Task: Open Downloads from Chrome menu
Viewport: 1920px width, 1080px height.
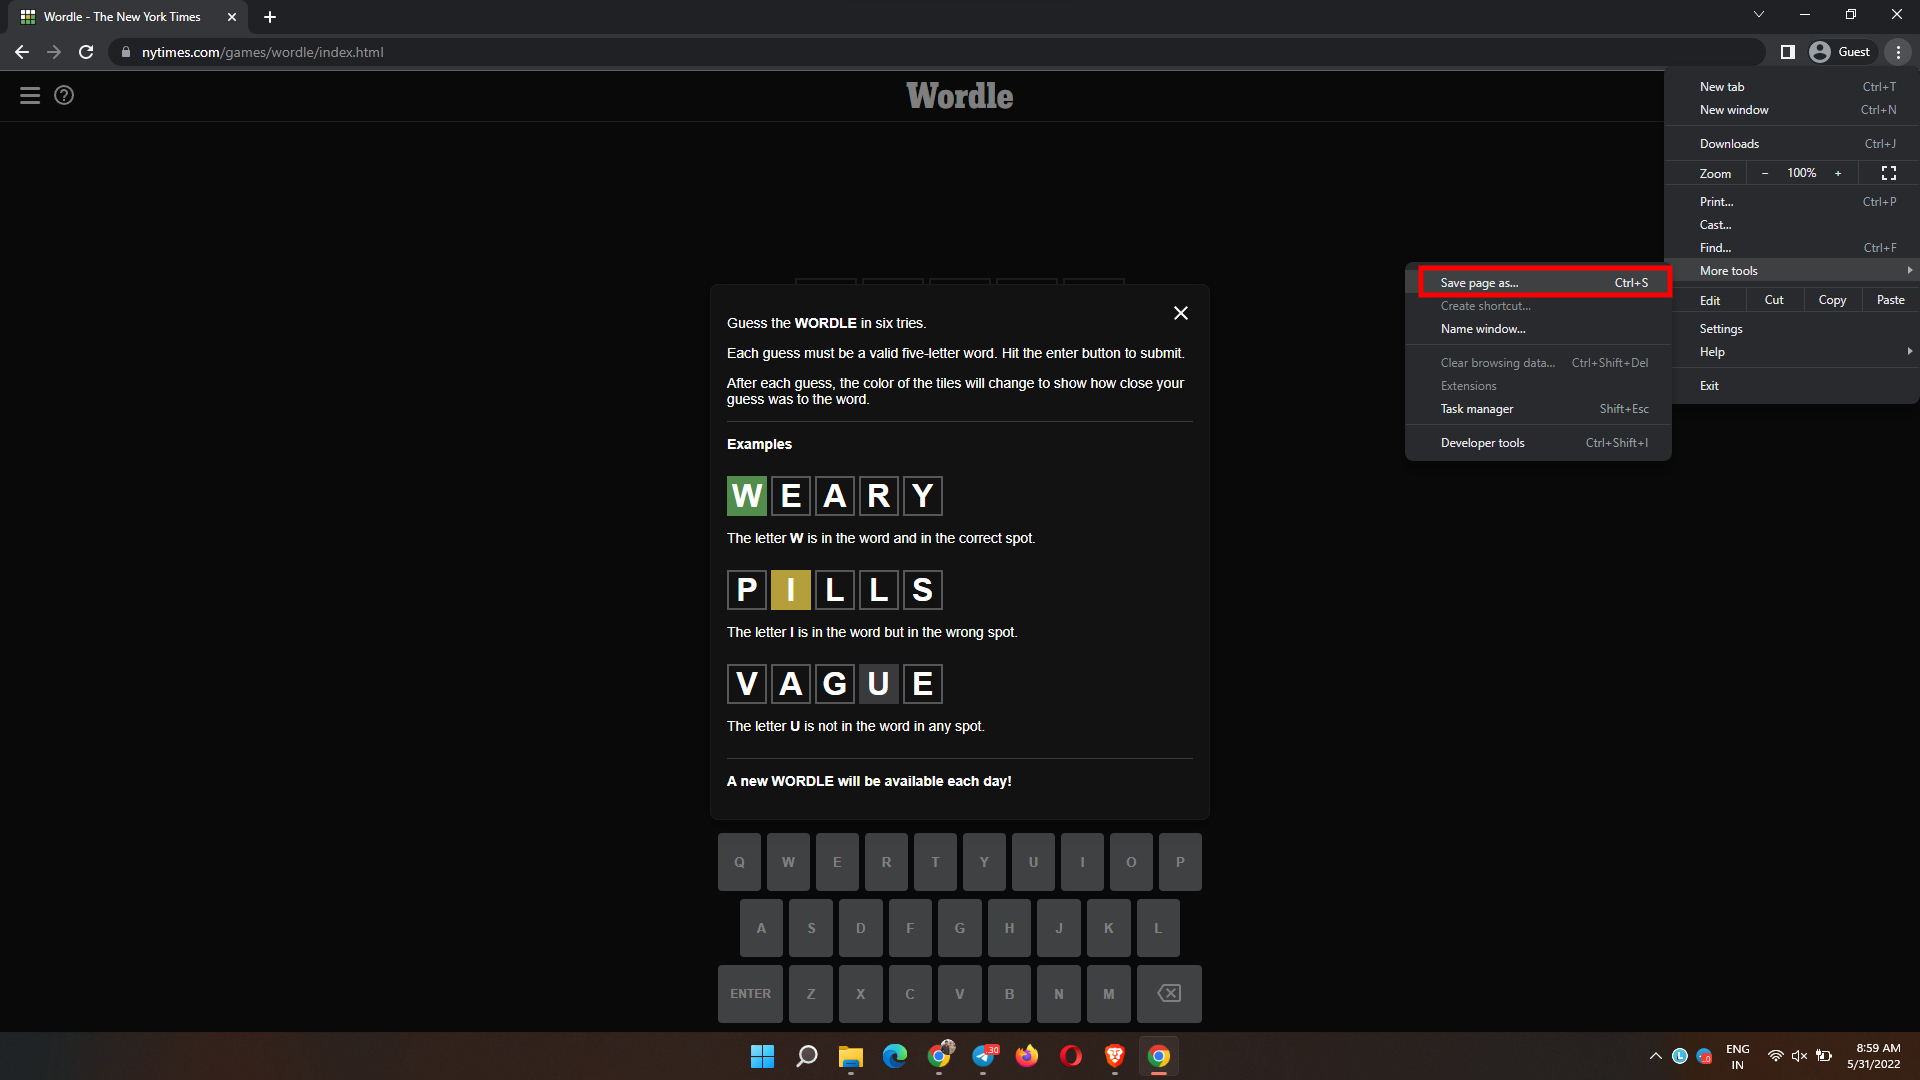Action: (x=1792, y=144)
